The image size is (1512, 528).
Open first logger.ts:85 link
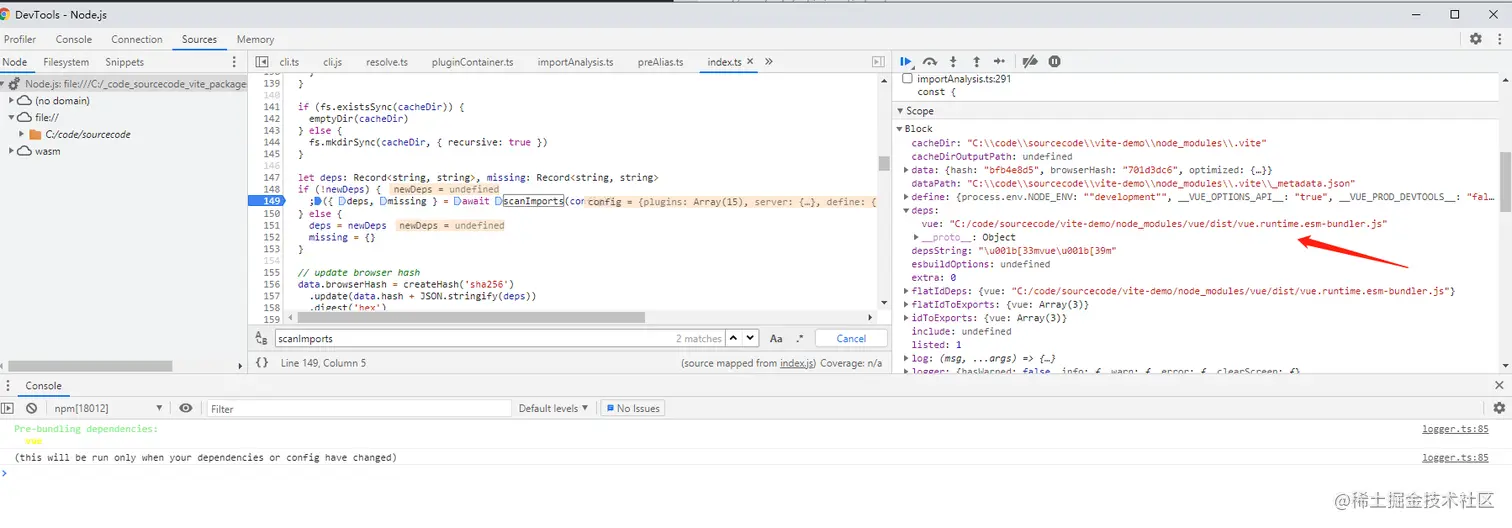pos(1455,429)
